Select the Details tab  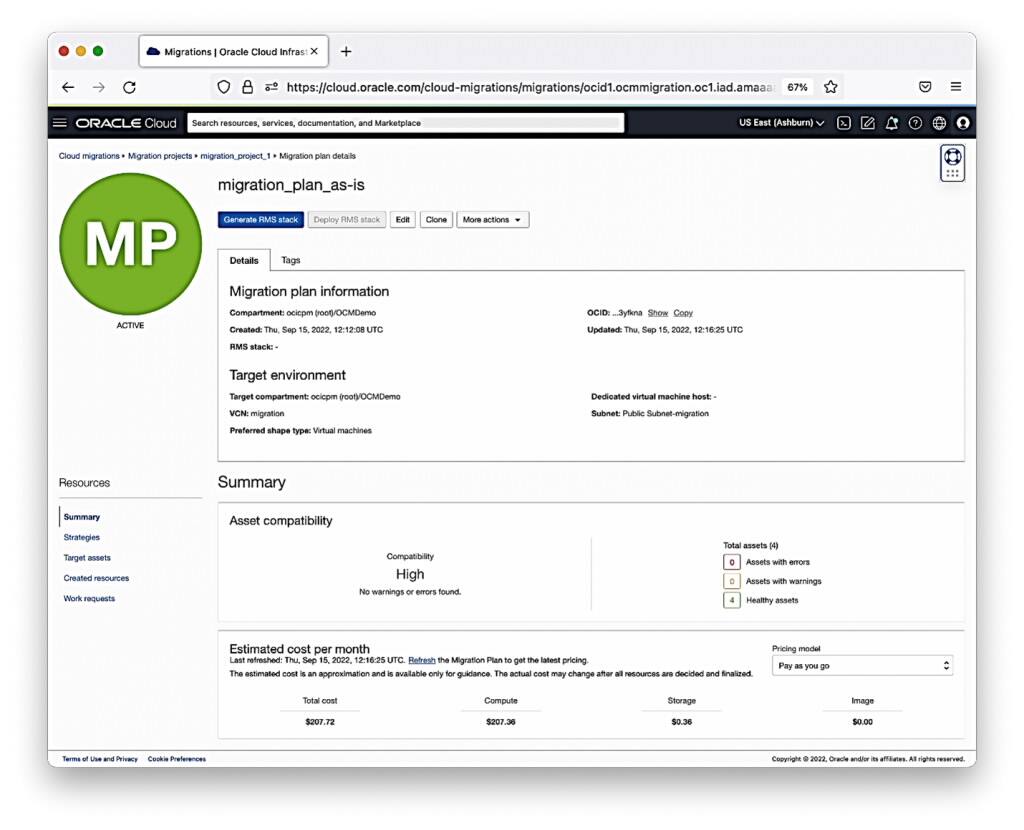(x=244, y=259)
